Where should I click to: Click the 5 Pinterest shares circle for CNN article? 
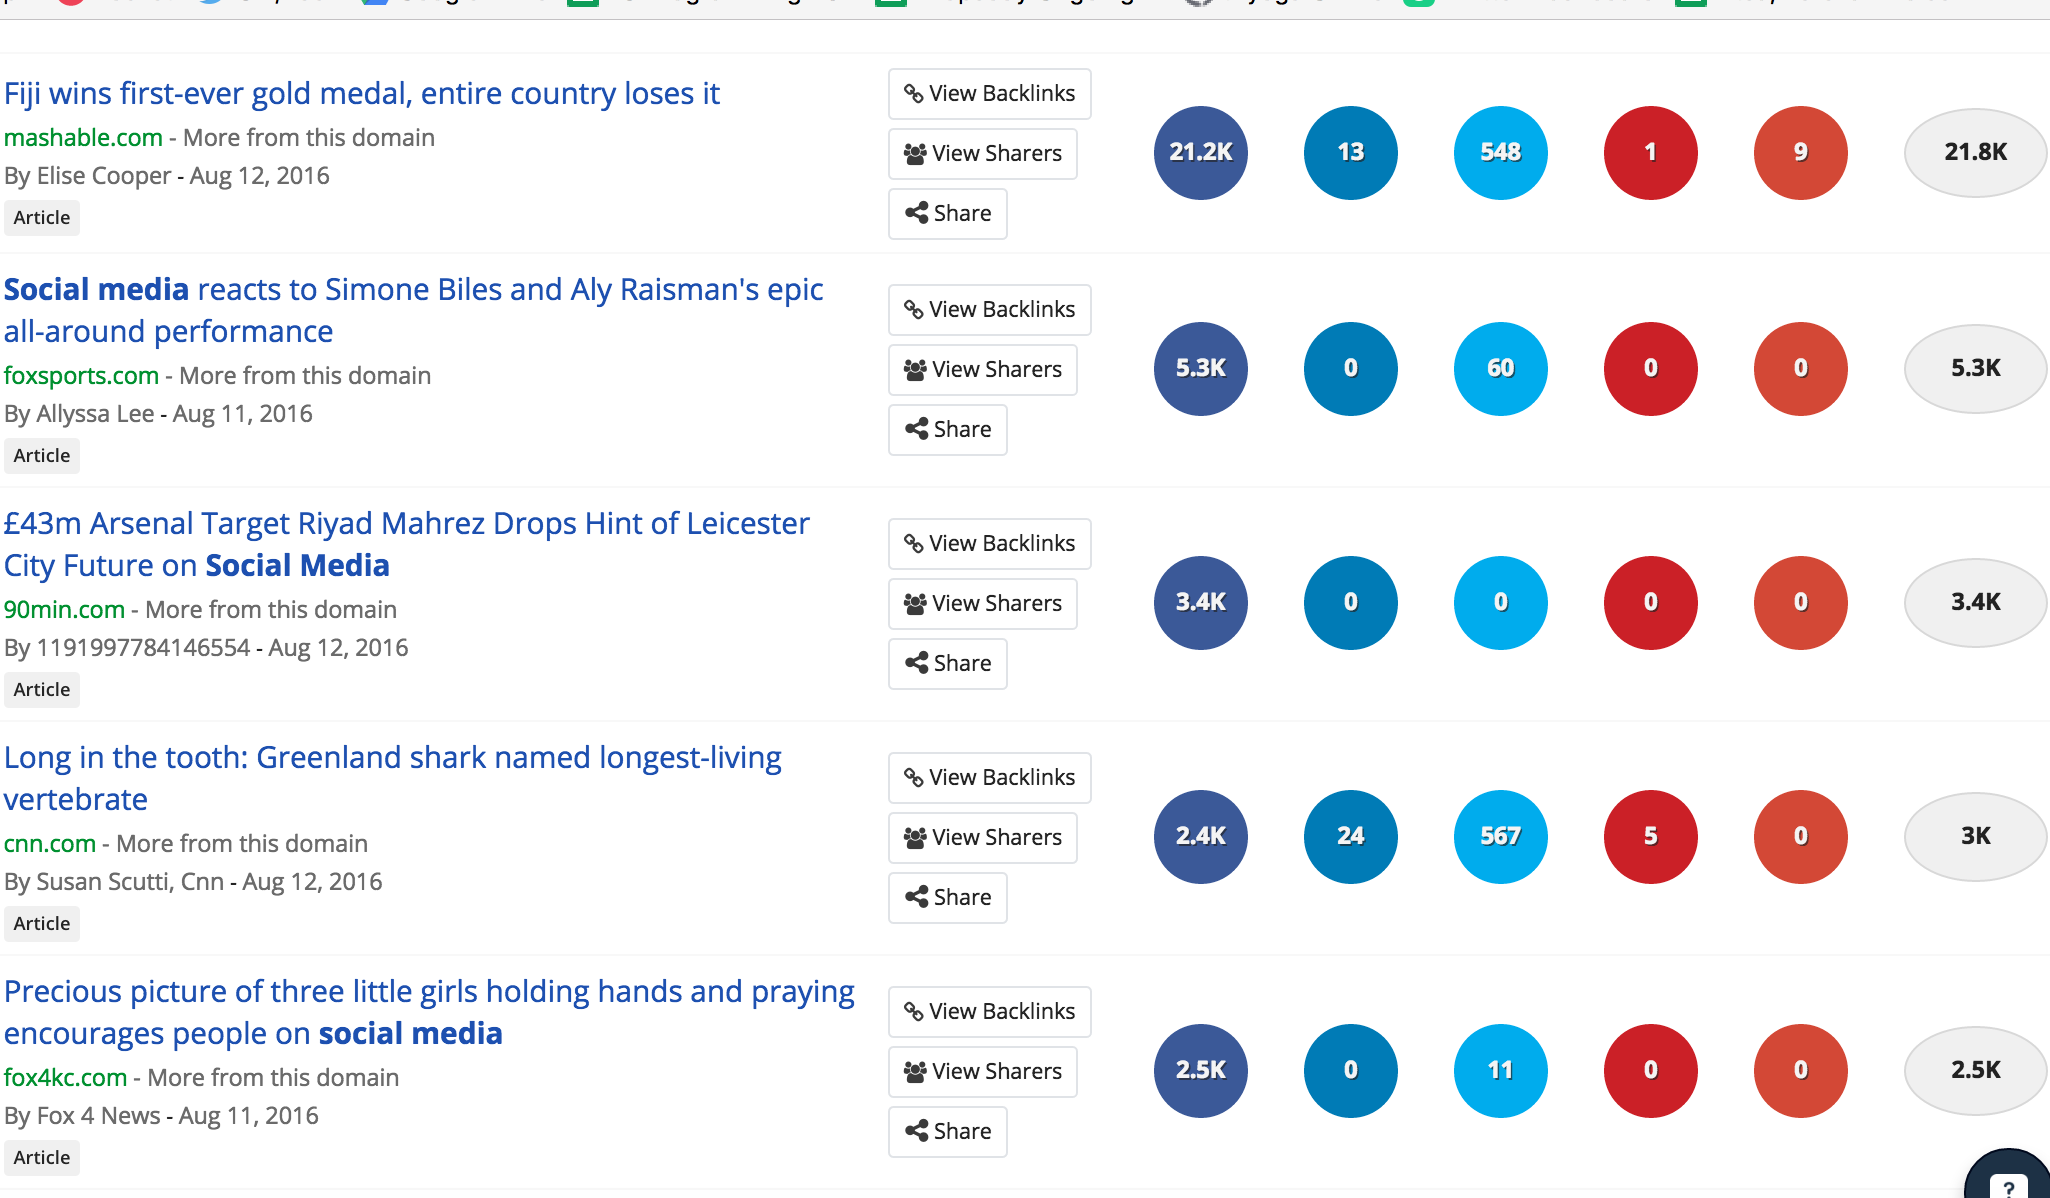pos(1650,836)
